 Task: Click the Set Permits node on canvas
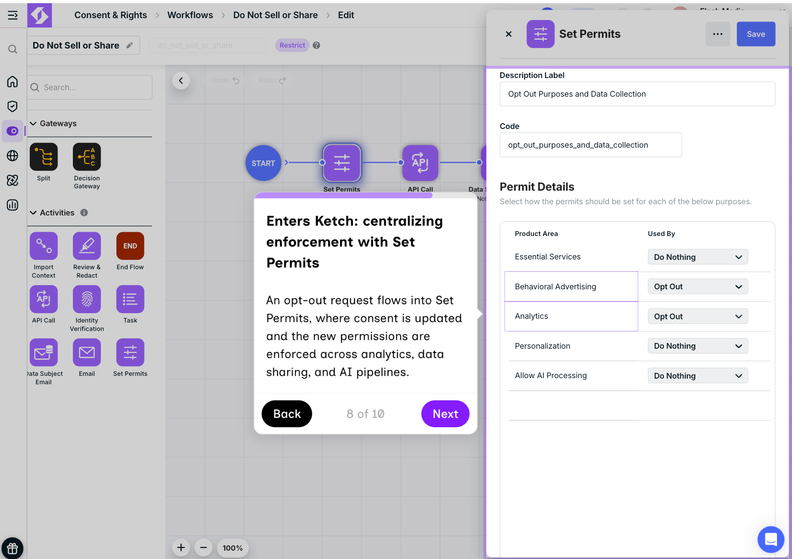pos(342,163)
